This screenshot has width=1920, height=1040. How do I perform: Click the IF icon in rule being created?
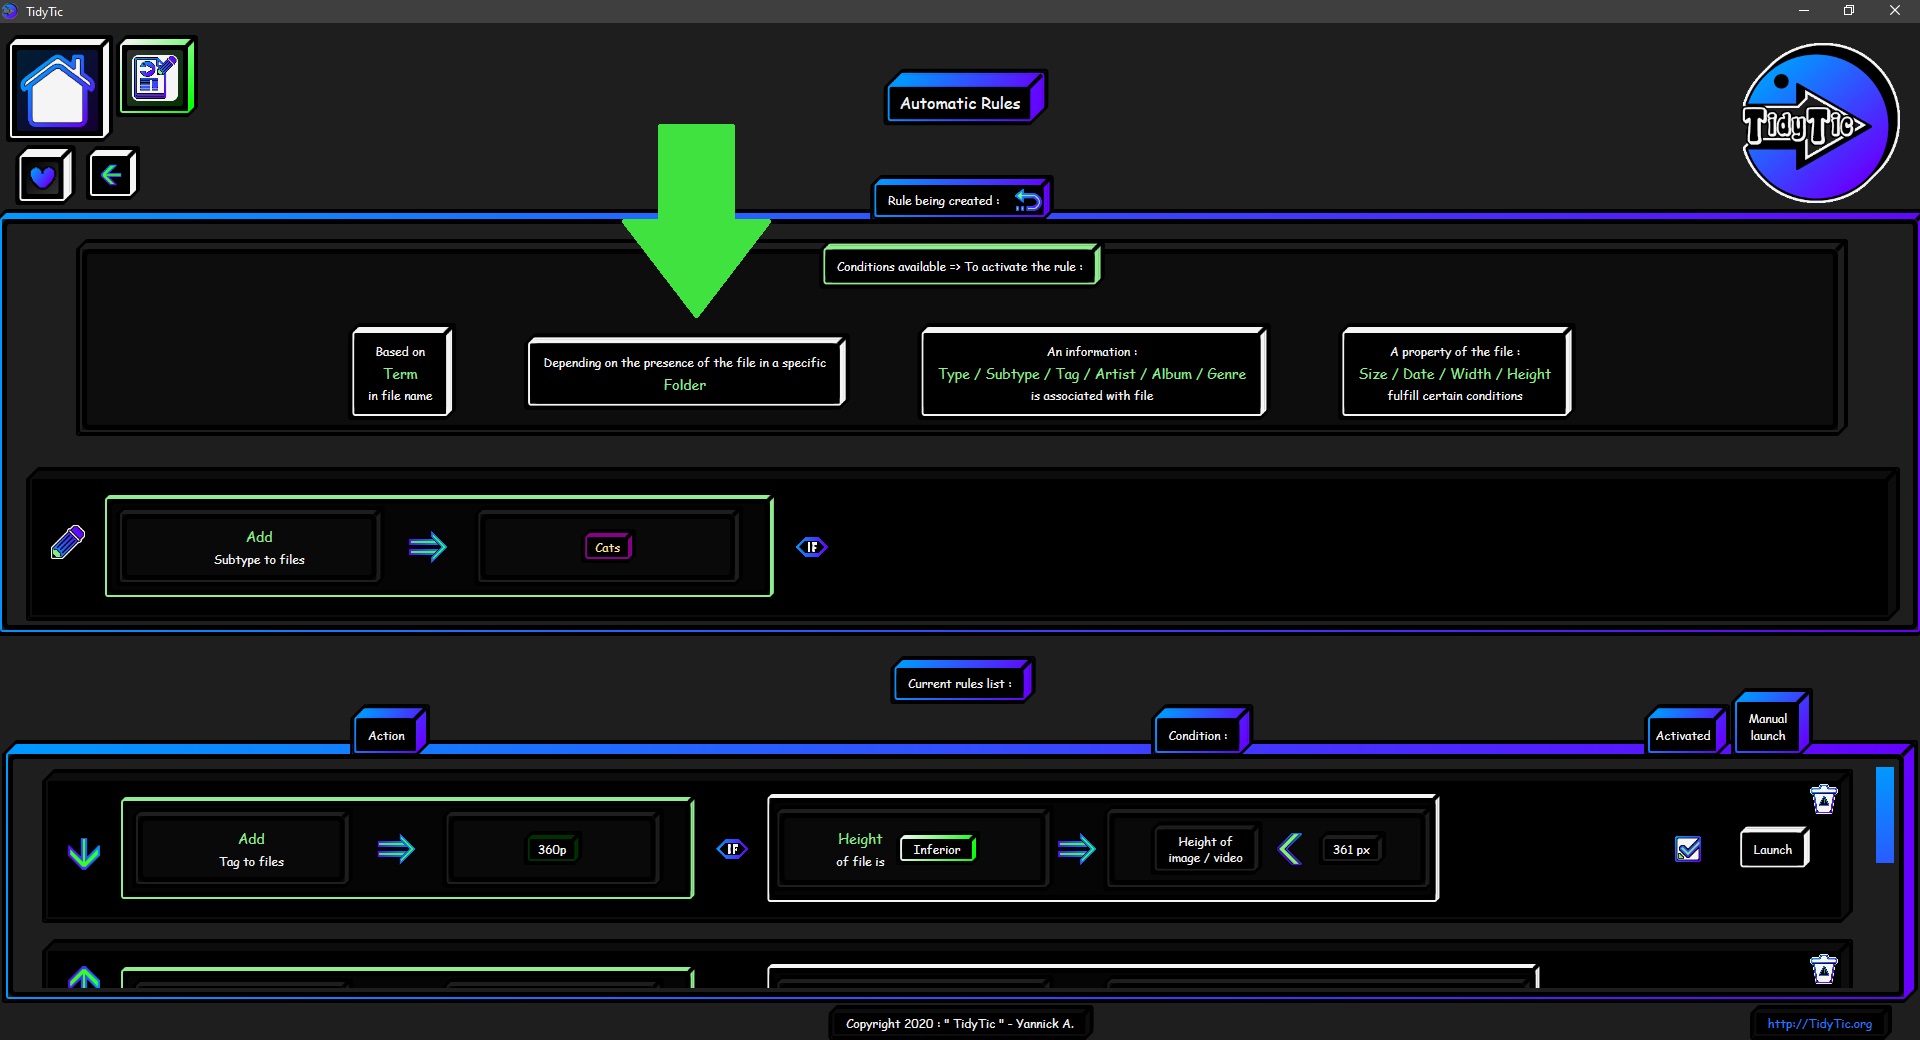coord(811,547)
